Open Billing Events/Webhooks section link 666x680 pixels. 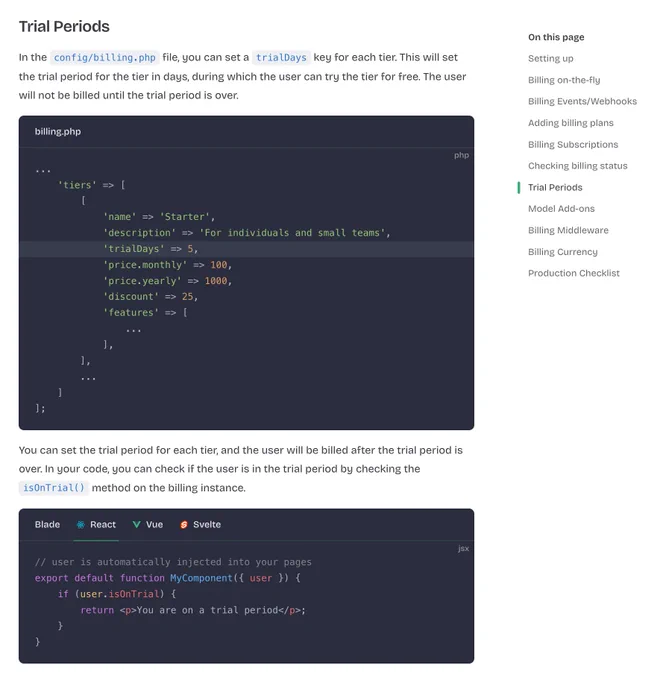click(x=582, y=101)
